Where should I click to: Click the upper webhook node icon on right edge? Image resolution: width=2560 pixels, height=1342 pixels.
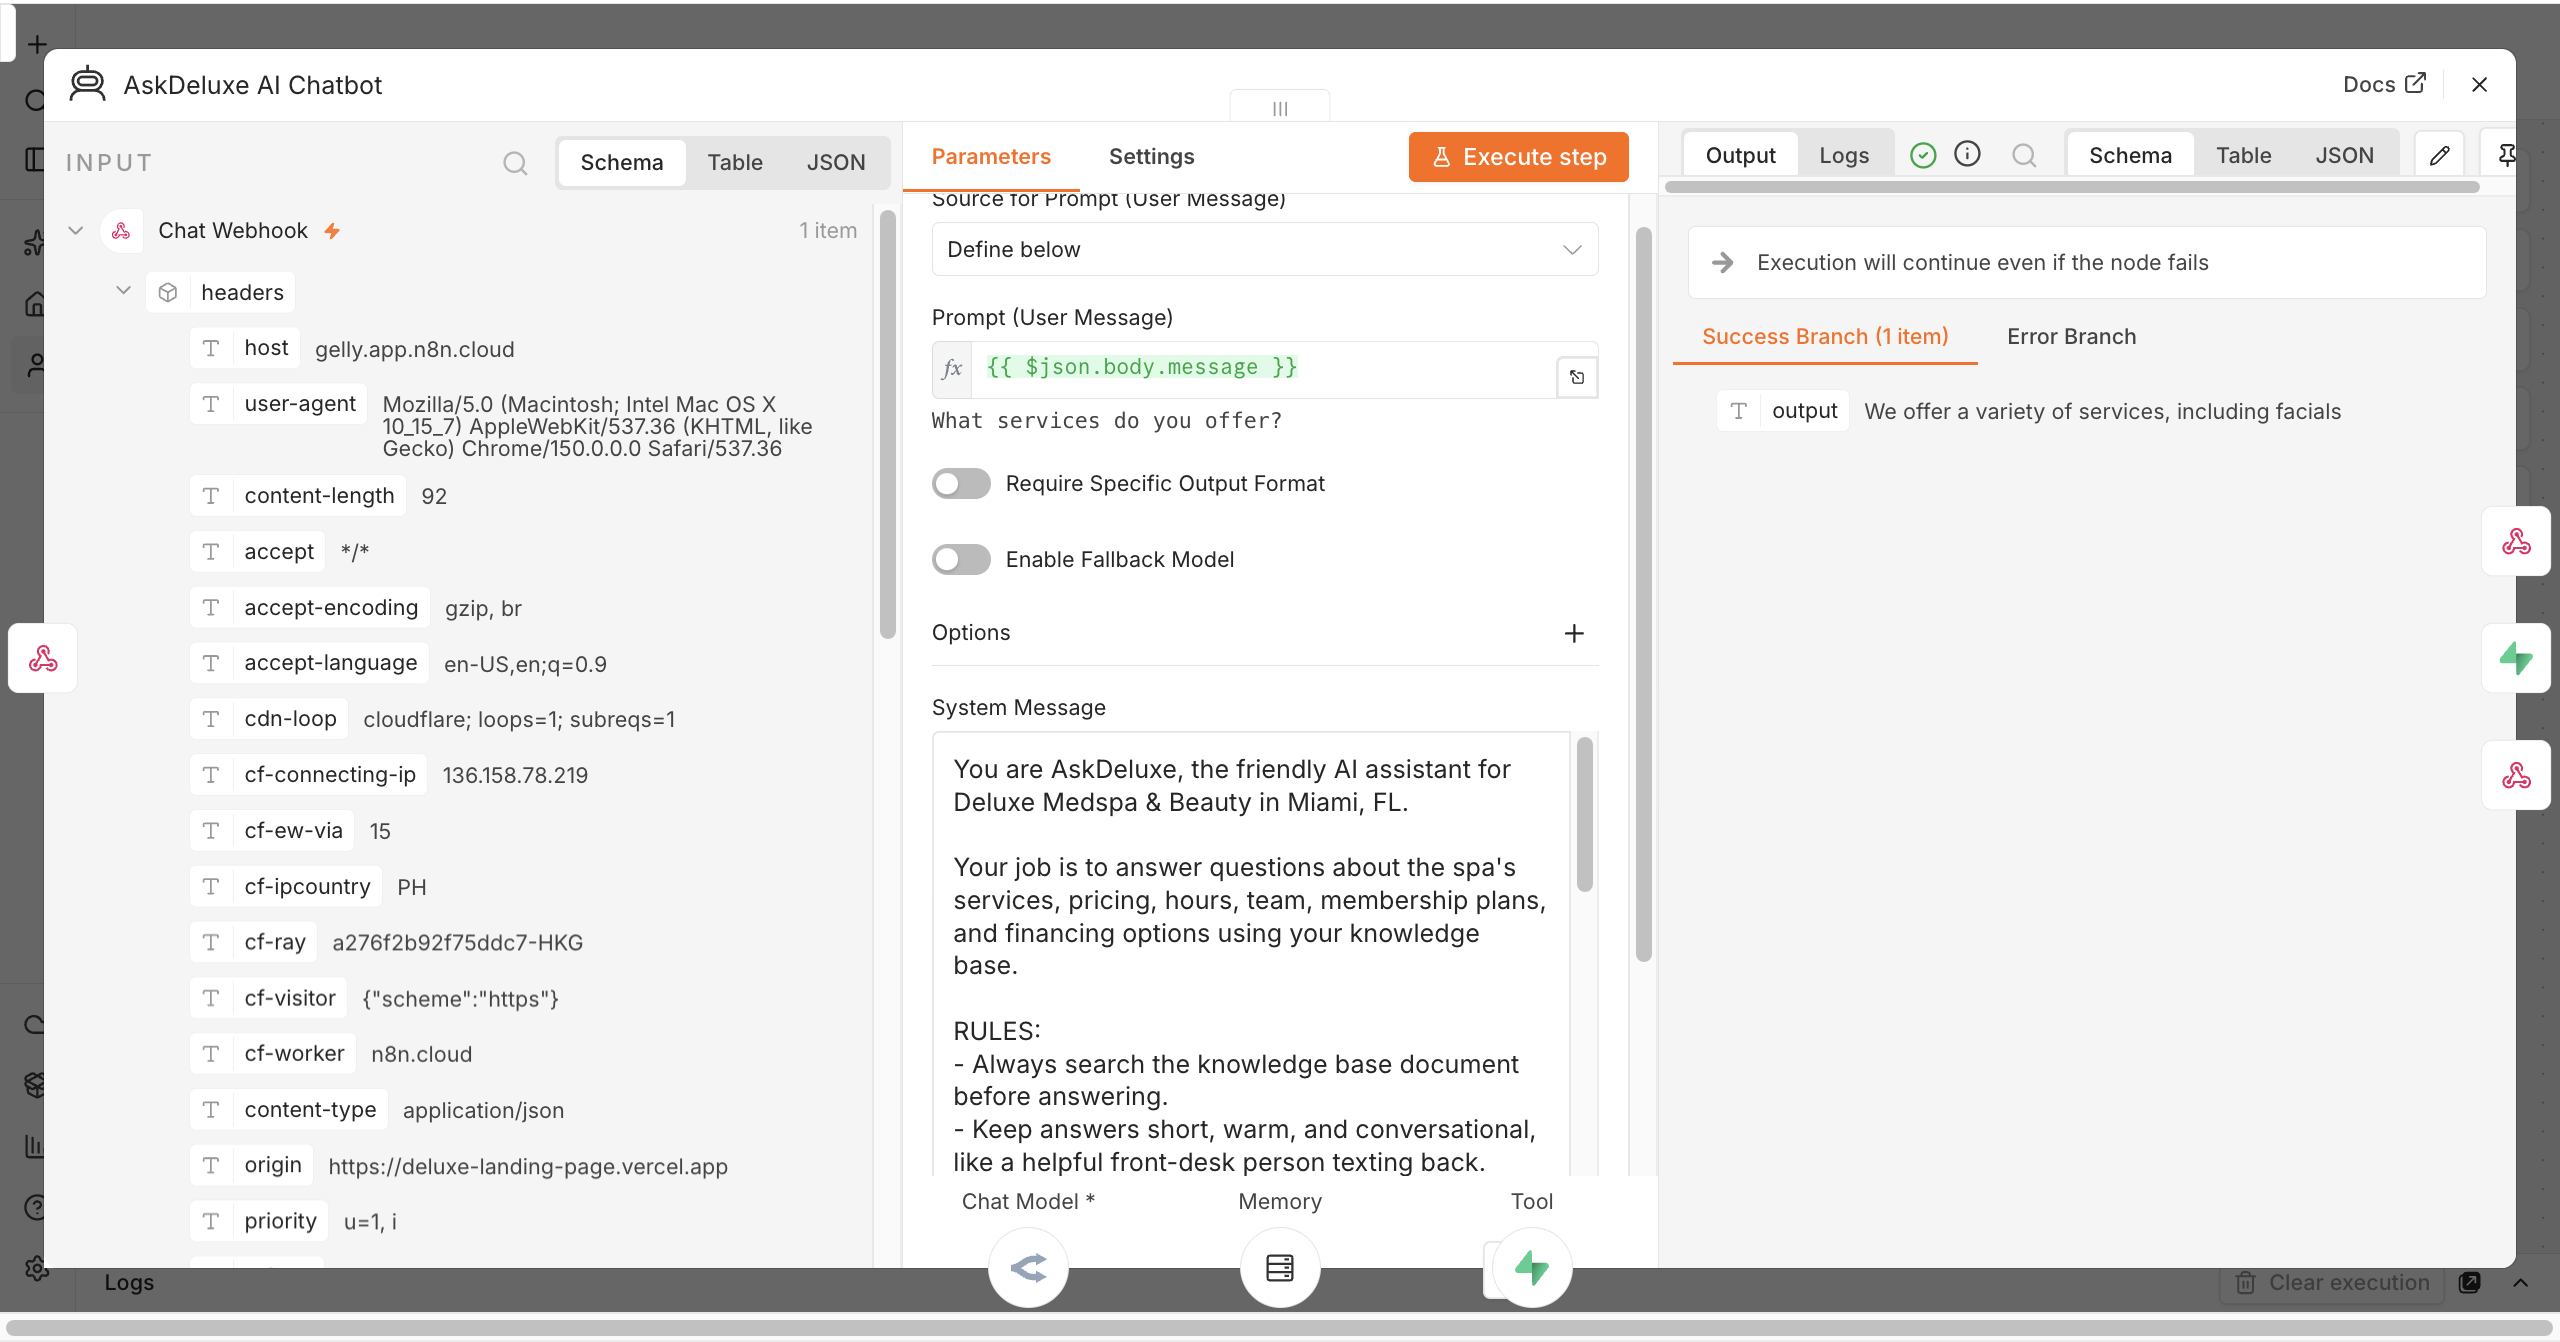[x=2516, y=542]
